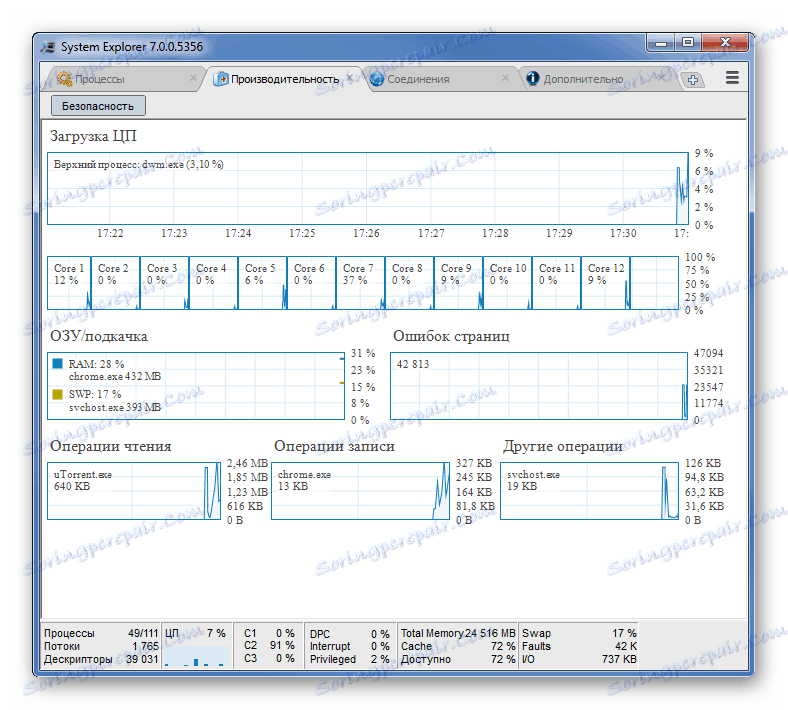The width and height of the screenshot is (788, 710).
Task: Click the Производительность tab icon
Action: pyautogui.click(x=220, y=79)
